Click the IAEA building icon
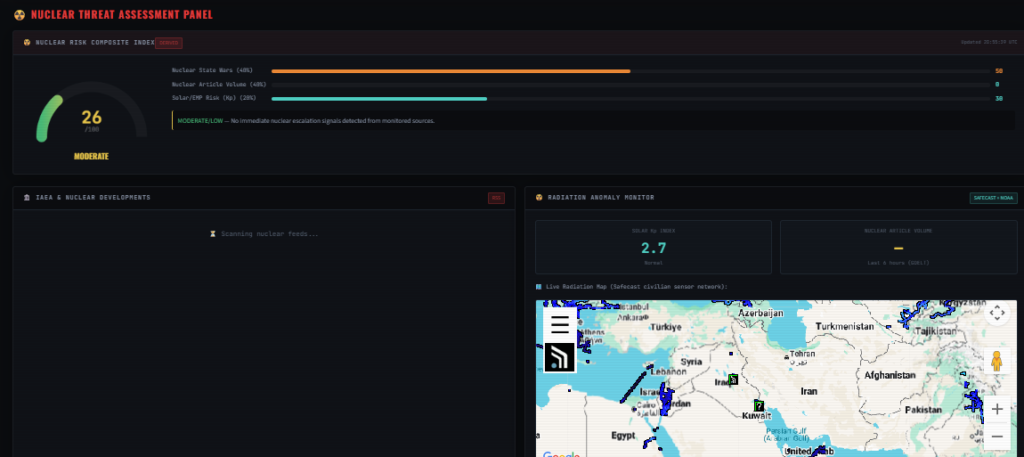 26,198
